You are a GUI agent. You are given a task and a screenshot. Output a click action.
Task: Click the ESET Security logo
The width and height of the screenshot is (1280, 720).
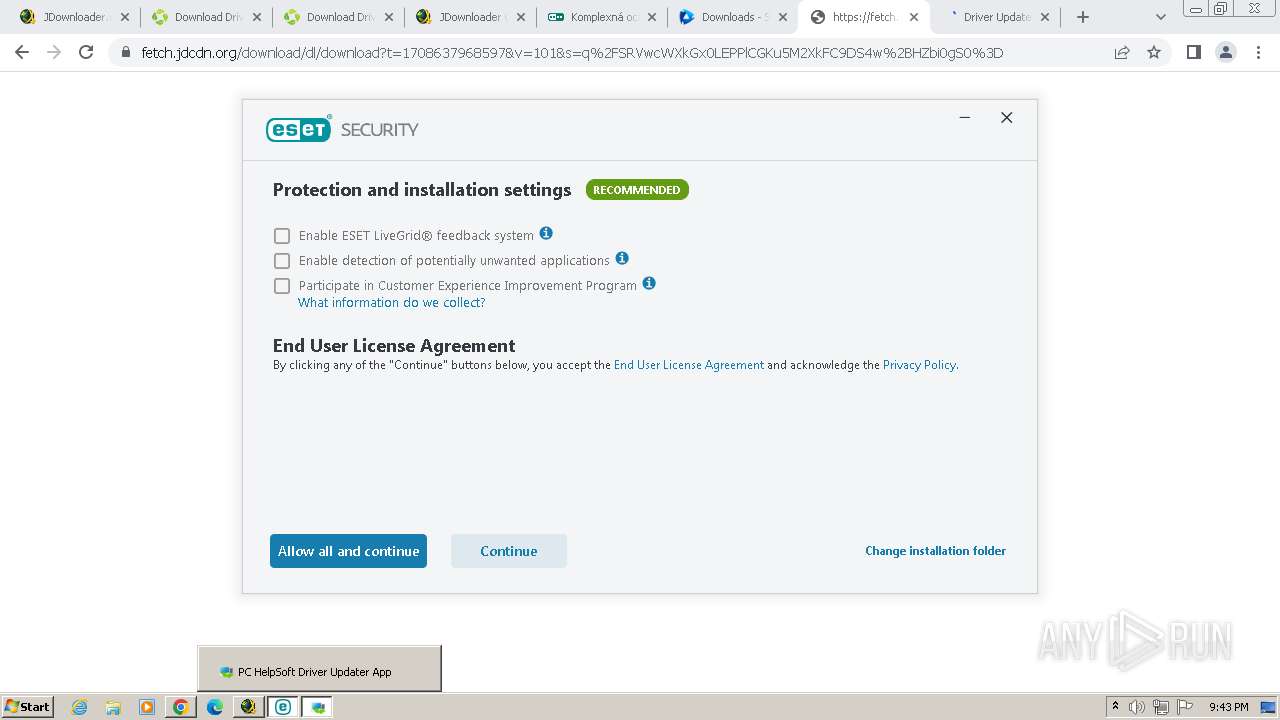[x=342, y=129]
